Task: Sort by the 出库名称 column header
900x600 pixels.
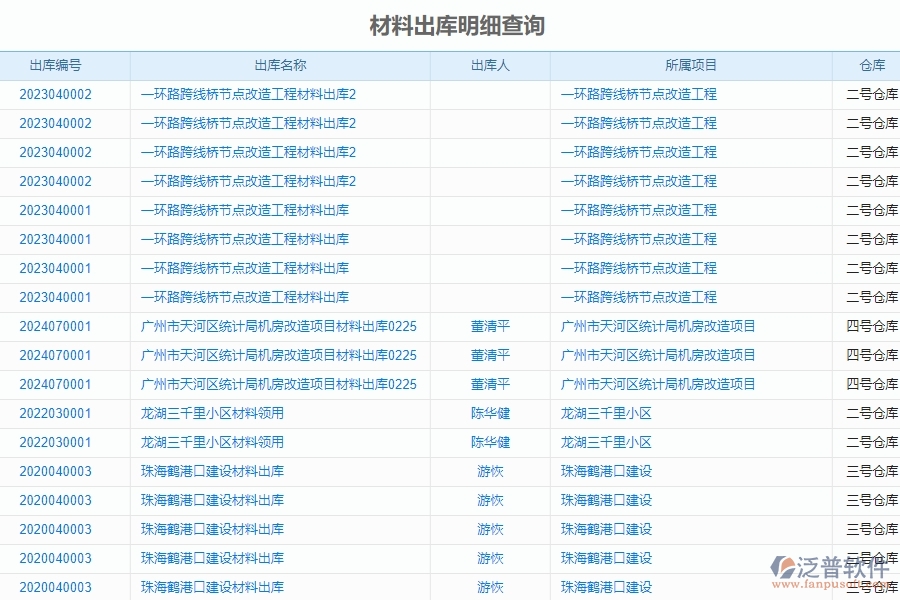Action: [281, 65]
